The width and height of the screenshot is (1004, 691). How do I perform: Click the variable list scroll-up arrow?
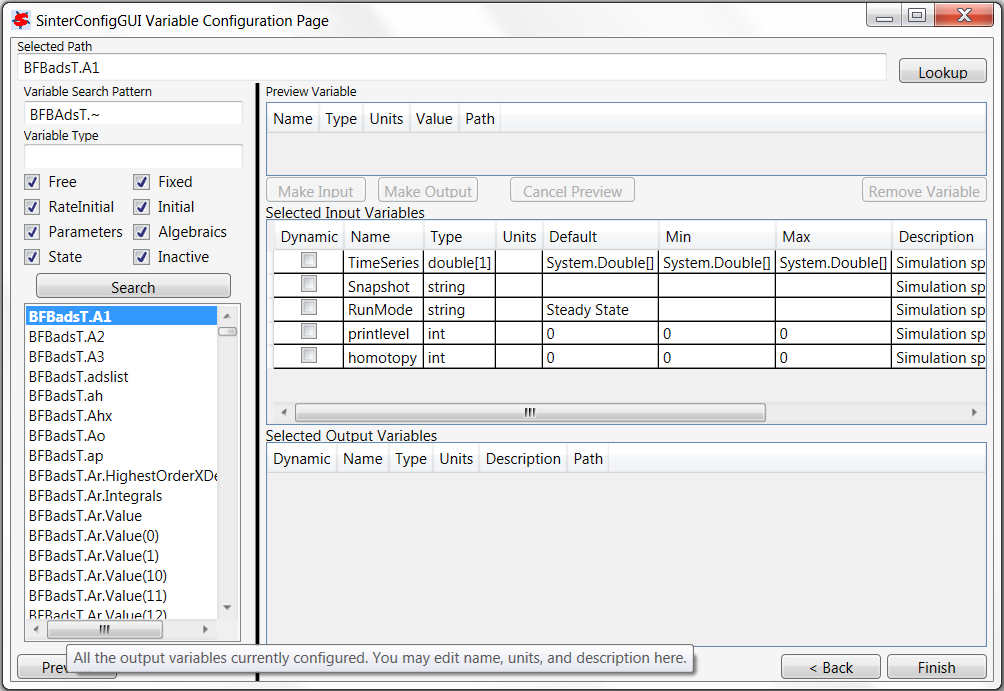coord(227,314)
